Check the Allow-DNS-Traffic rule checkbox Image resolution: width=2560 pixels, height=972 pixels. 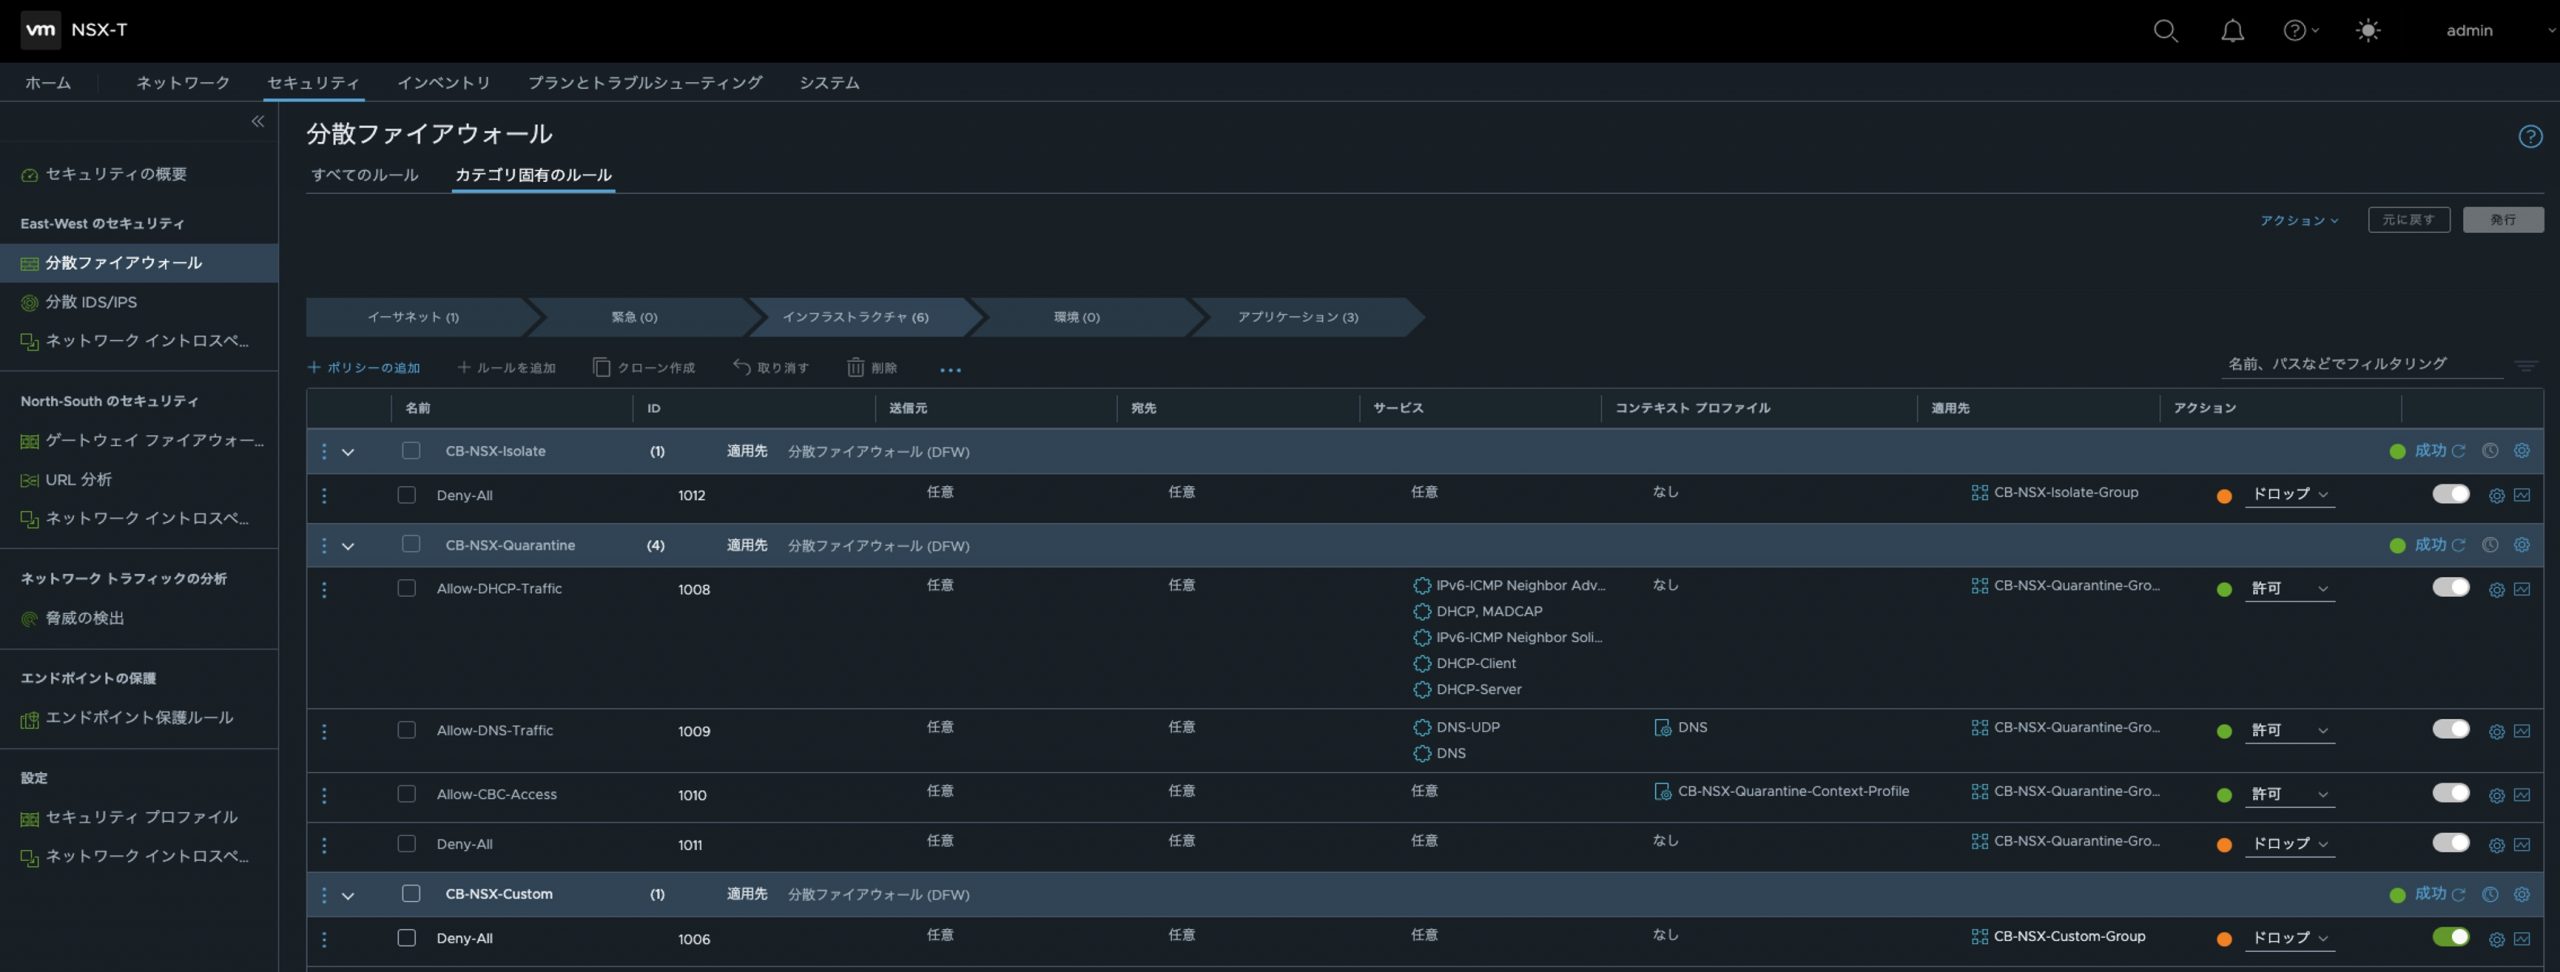click(x=406, y=731)
